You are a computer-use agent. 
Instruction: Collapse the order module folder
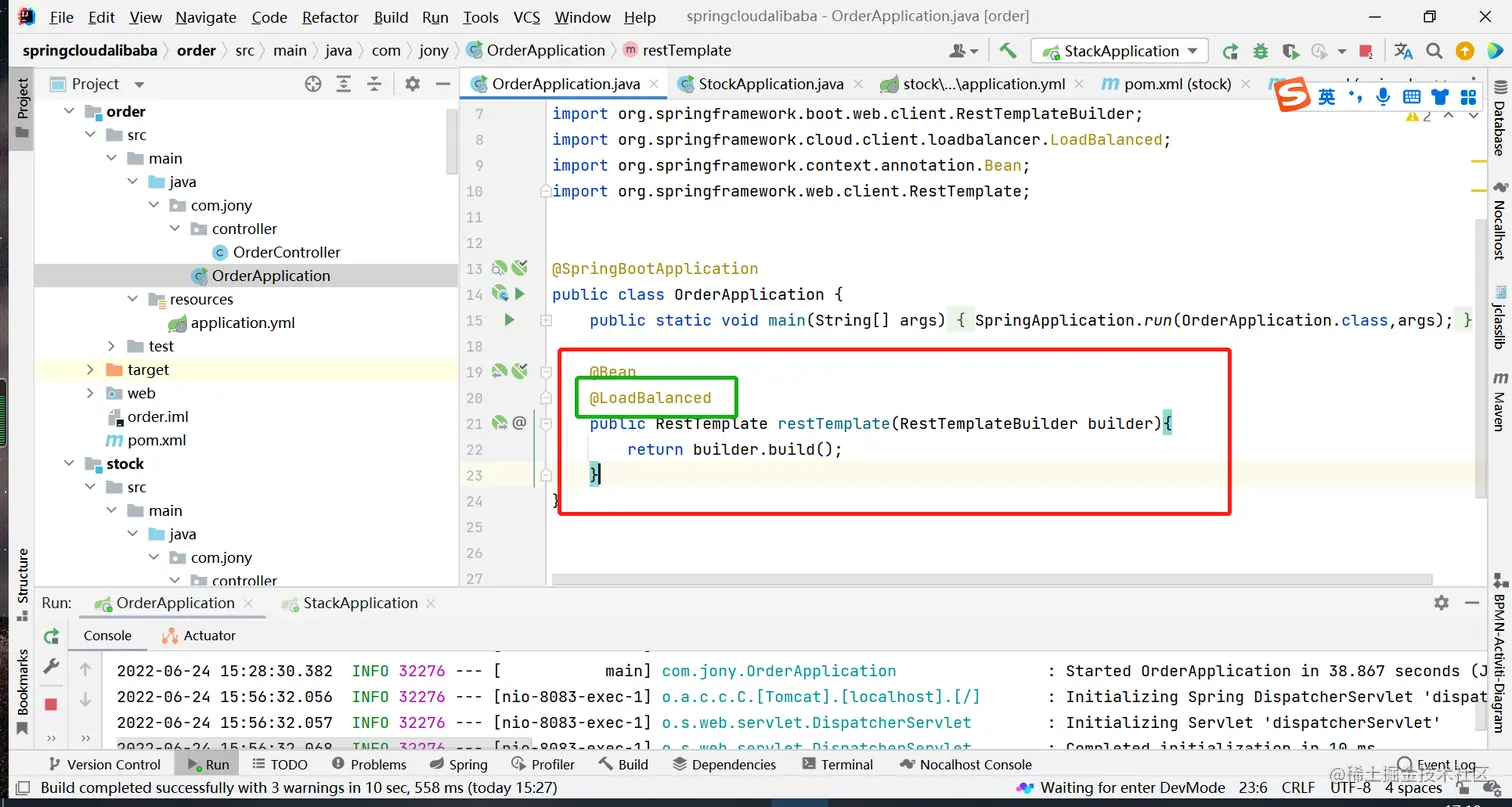(x=69, y=111)
